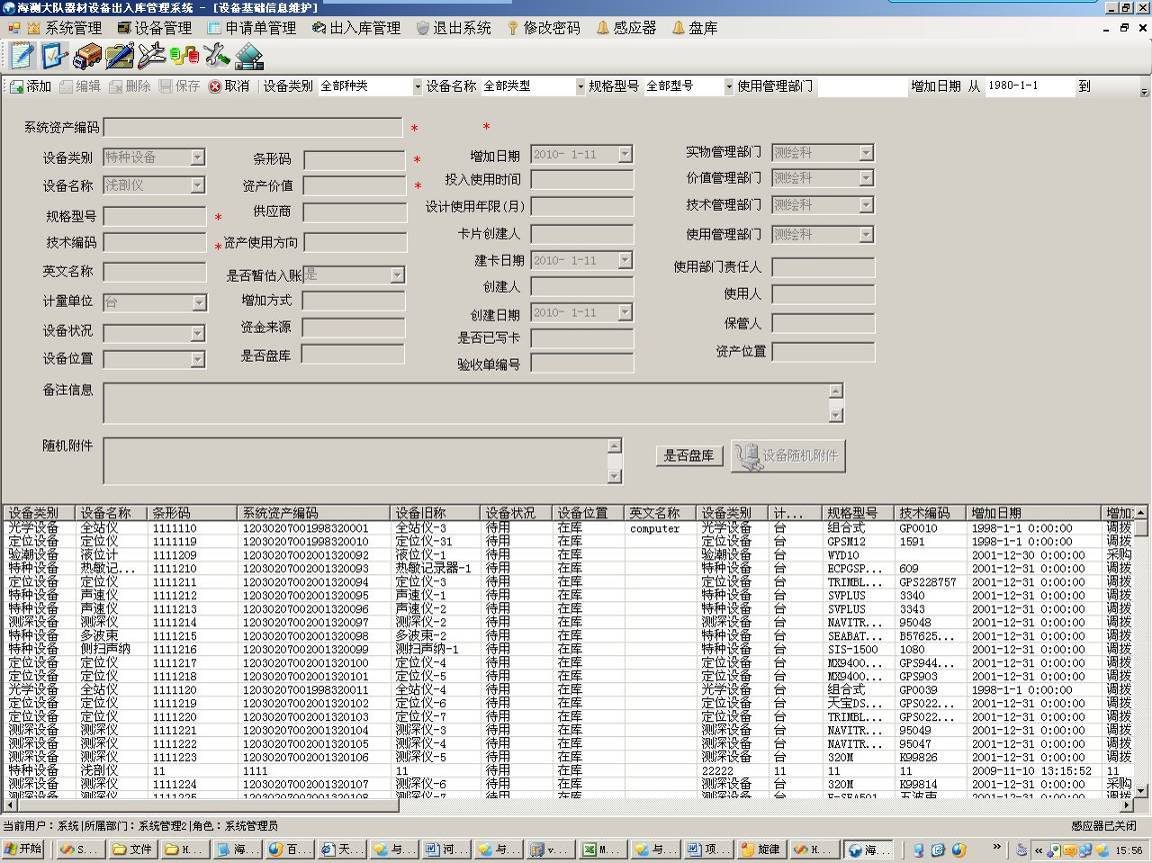1152x863 pixels.
Task: Open the 设备管理 menu
Action: pyautogui.click(x=154, y=28)
